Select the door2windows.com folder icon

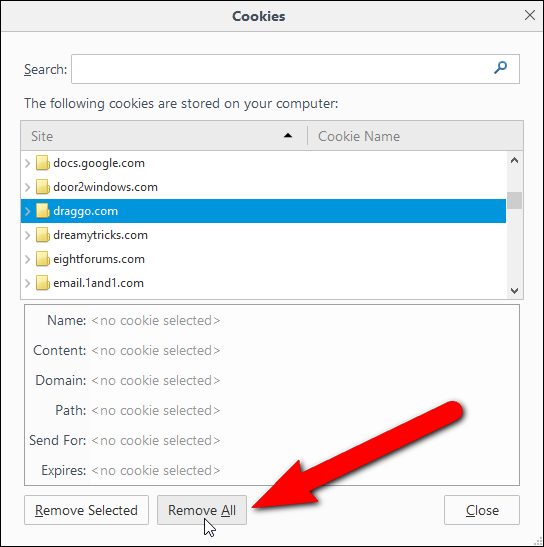[x=43, y=187]
